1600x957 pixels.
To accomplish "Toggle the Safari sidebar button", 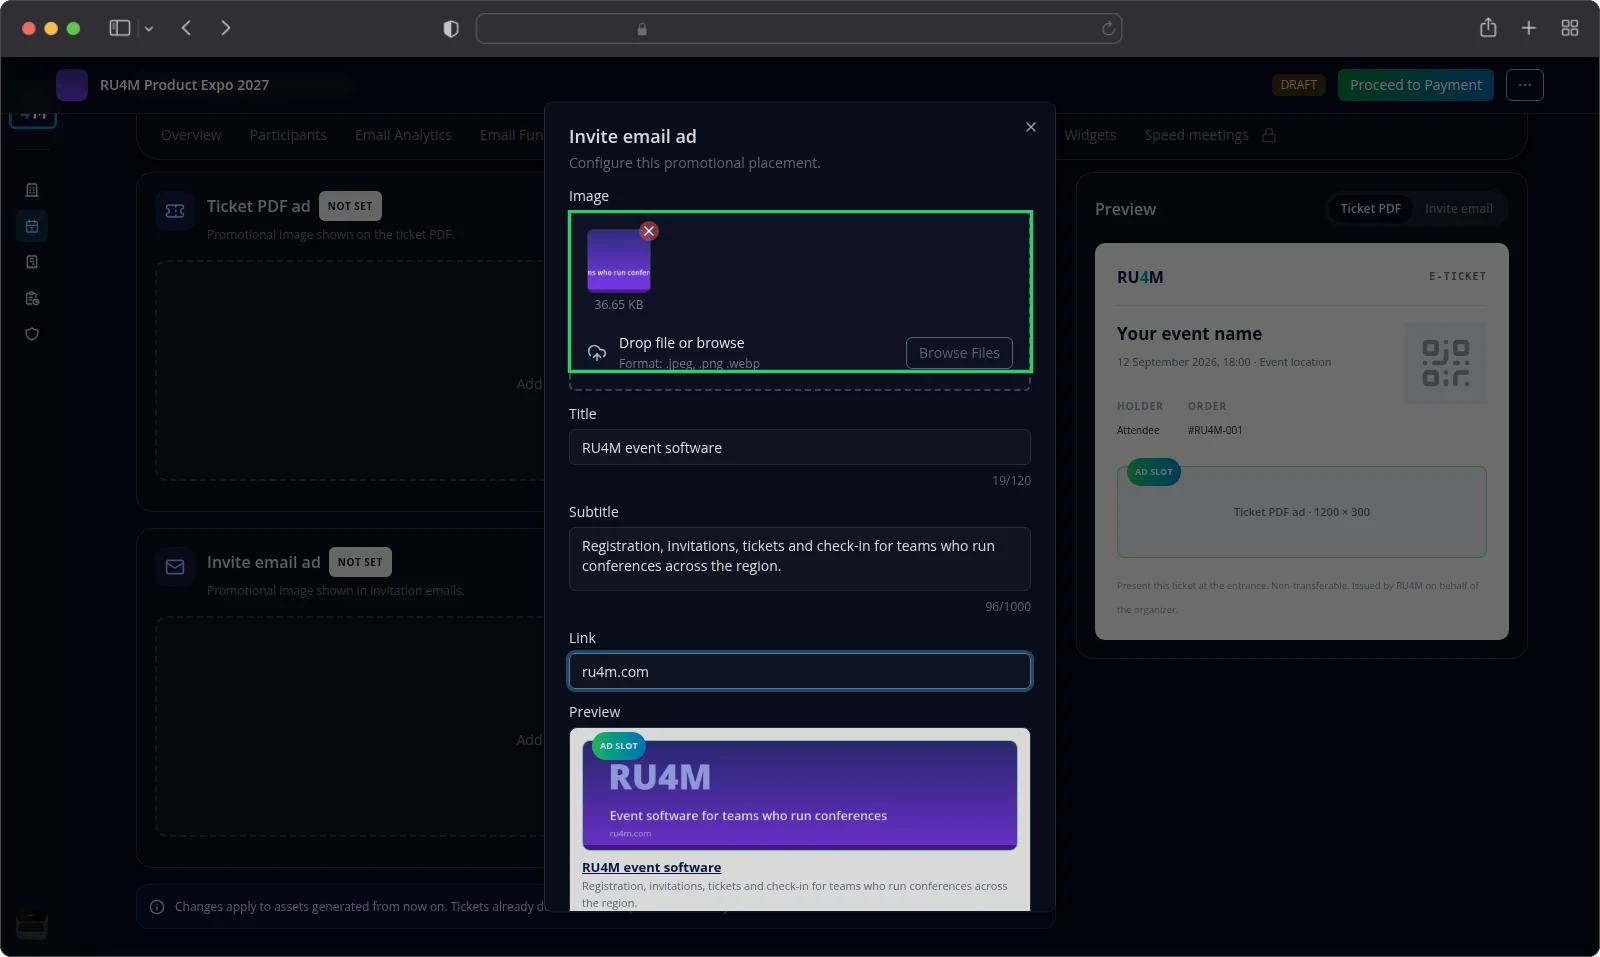I will tap(120, 28).
